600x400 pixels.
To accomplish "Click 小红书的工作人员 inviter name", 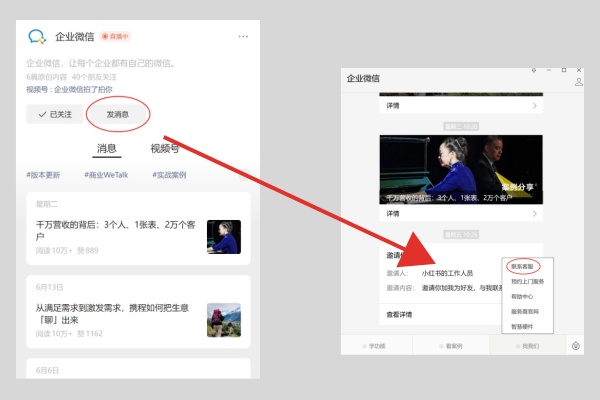I will (447, 273).
